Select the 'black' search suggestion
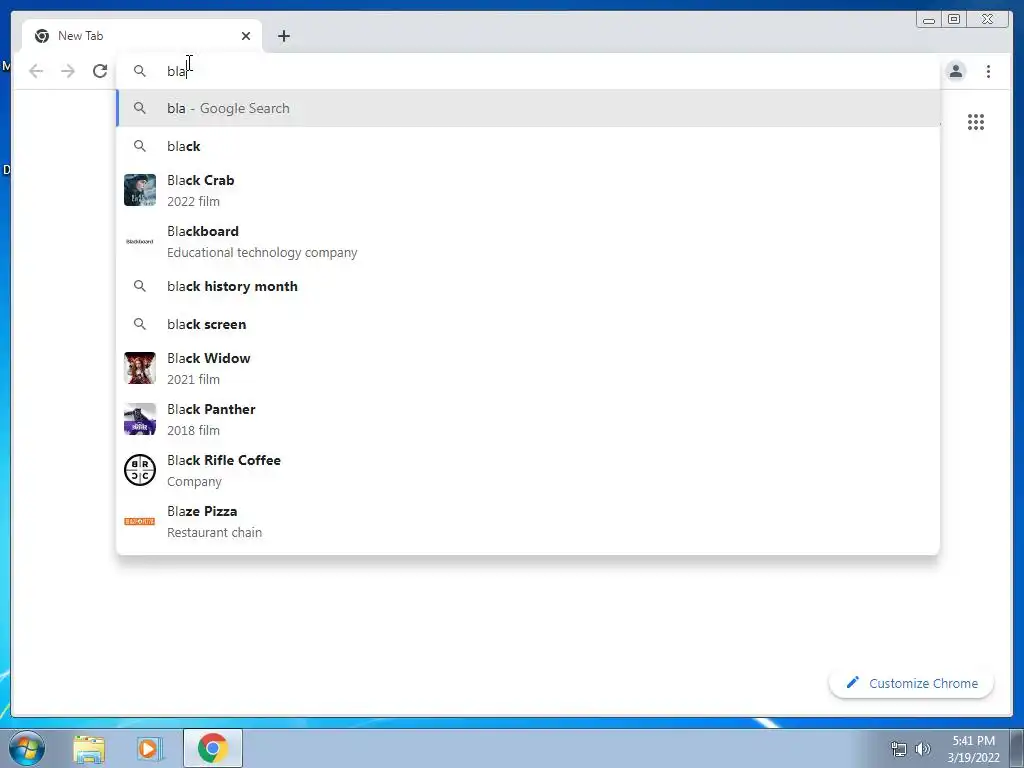This screenshot has width=1024, height=768. [528, 146]
